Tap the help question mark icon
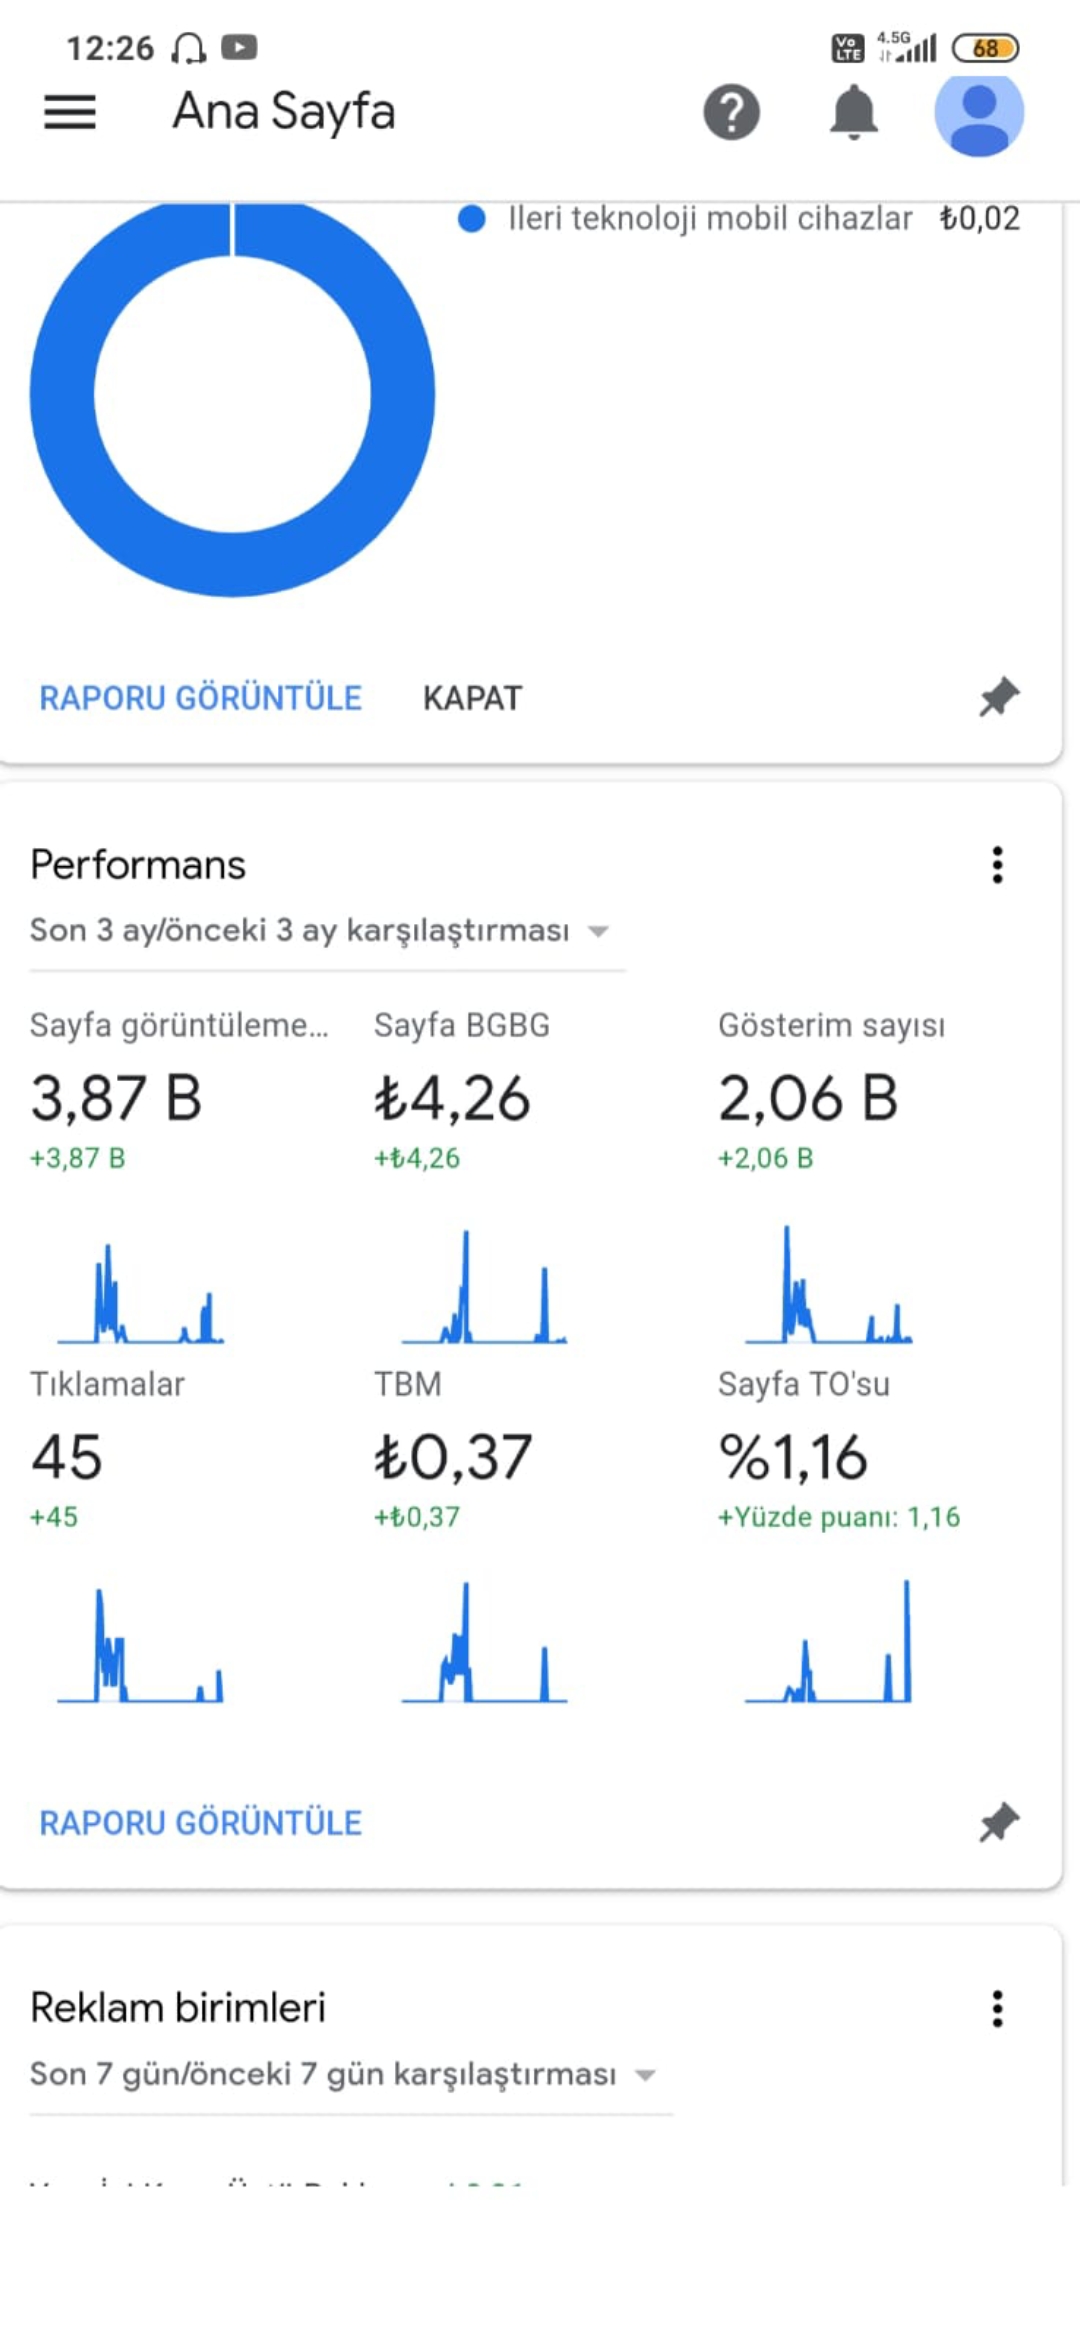 [731, 112]
